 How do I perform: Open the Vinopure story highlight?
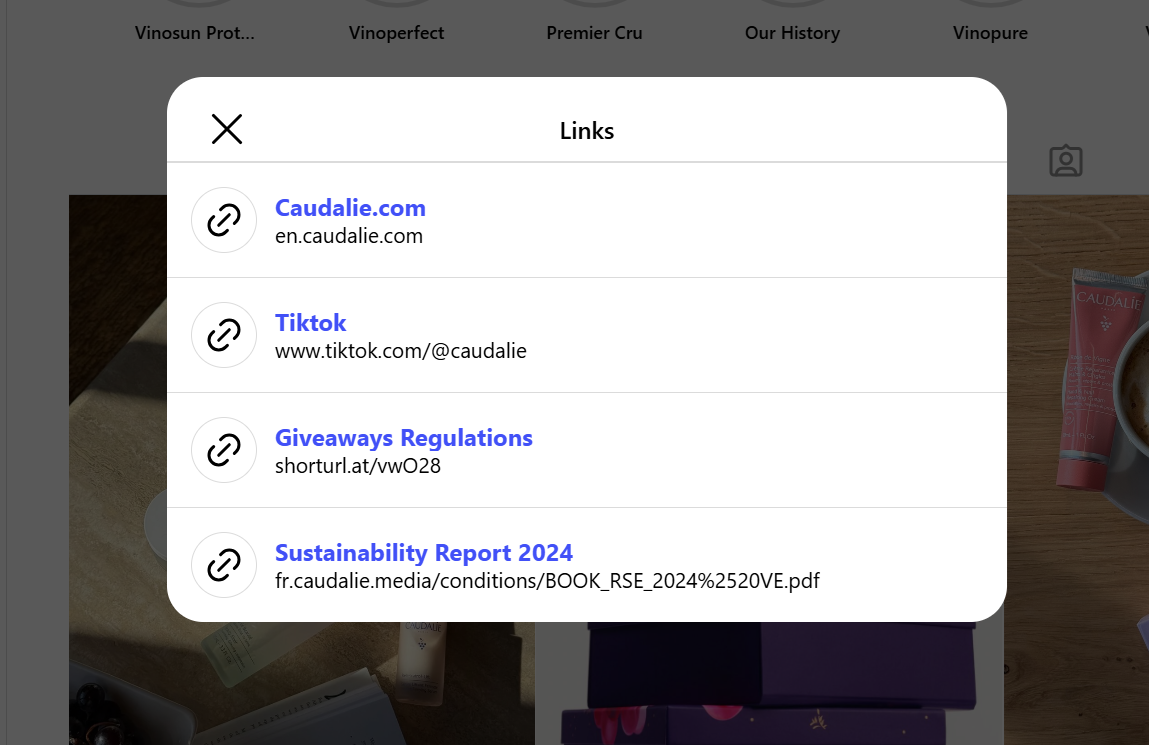point(990,32)
